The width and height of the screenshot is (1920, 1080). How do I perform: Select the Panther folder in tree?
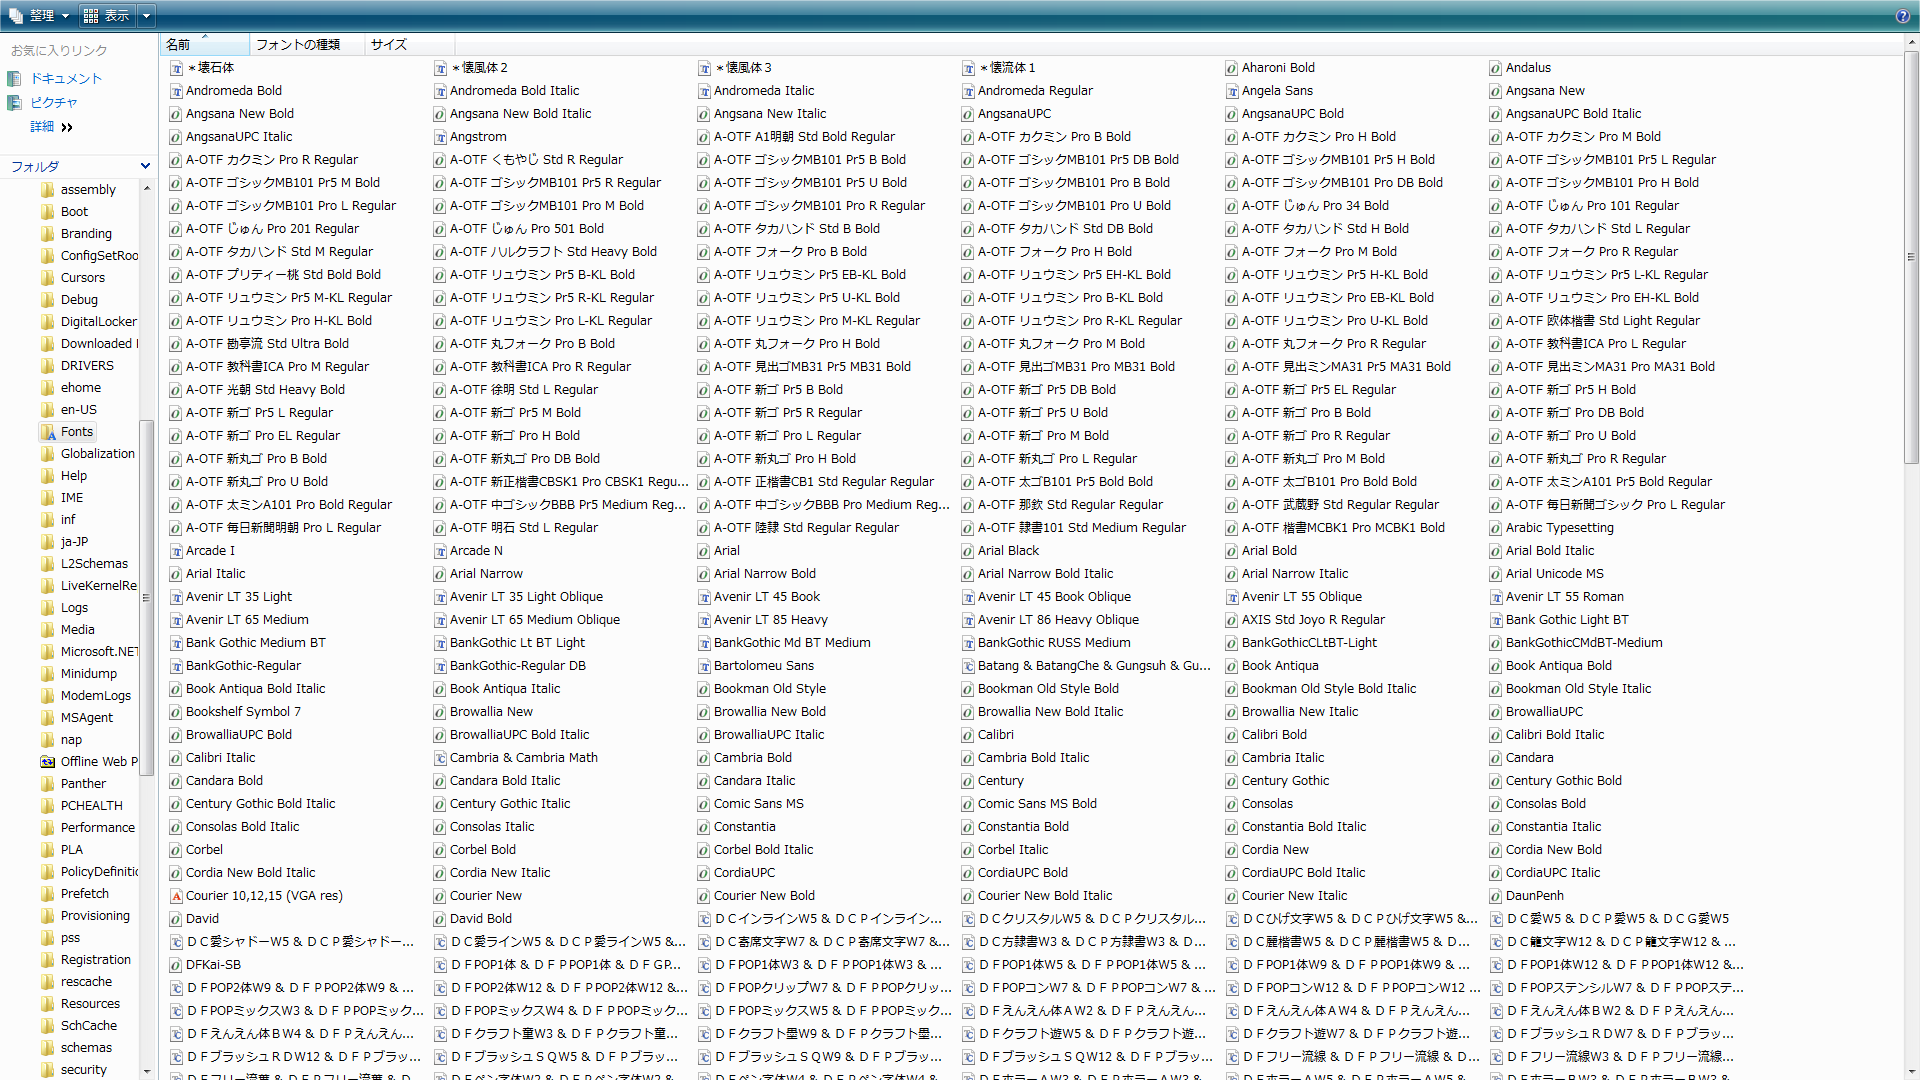pos(83,784)
